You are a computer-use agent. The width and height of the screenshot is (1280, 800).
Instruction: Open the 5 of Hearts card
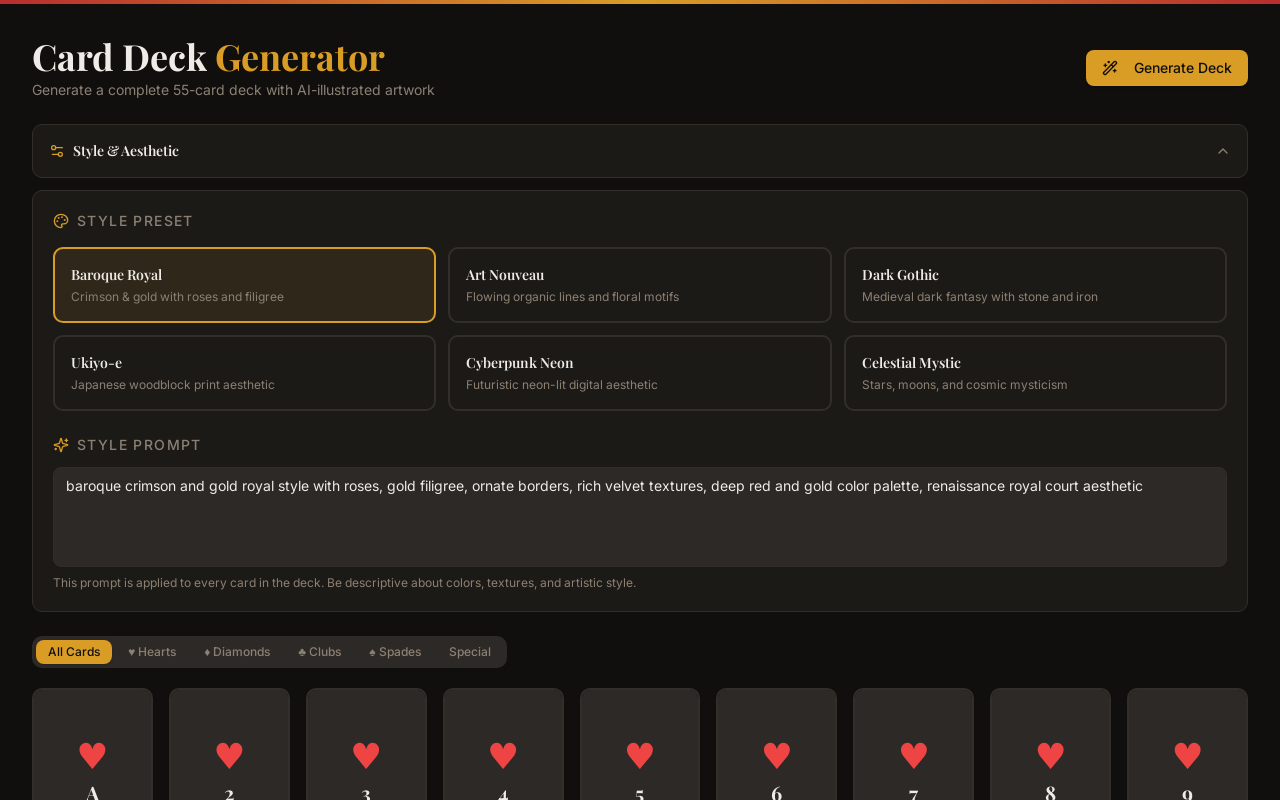pos(640,744)
